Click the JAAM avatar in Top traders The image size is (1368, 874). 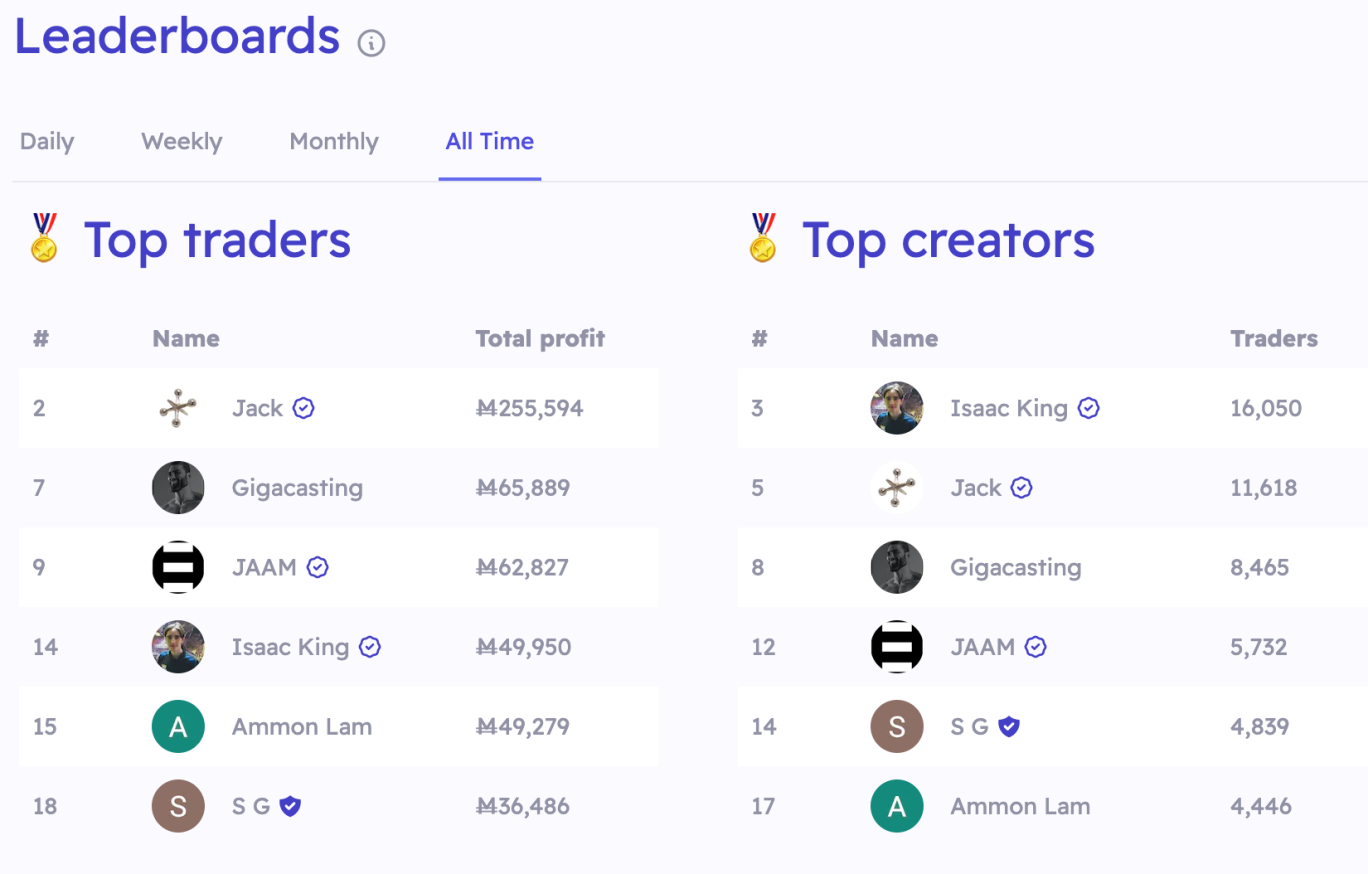point(178,567)
